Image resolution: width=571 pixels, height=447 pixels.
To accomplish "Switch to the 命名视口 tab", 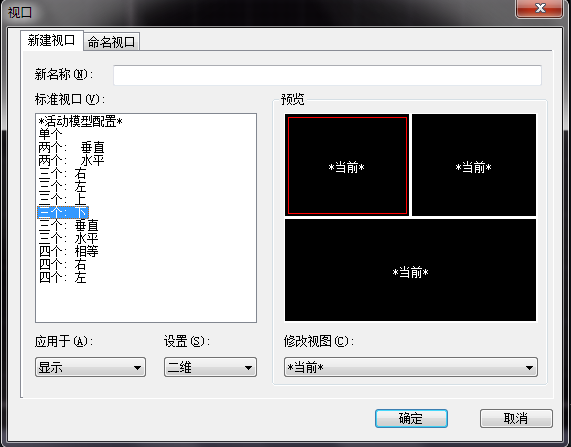I will point(111,42).
